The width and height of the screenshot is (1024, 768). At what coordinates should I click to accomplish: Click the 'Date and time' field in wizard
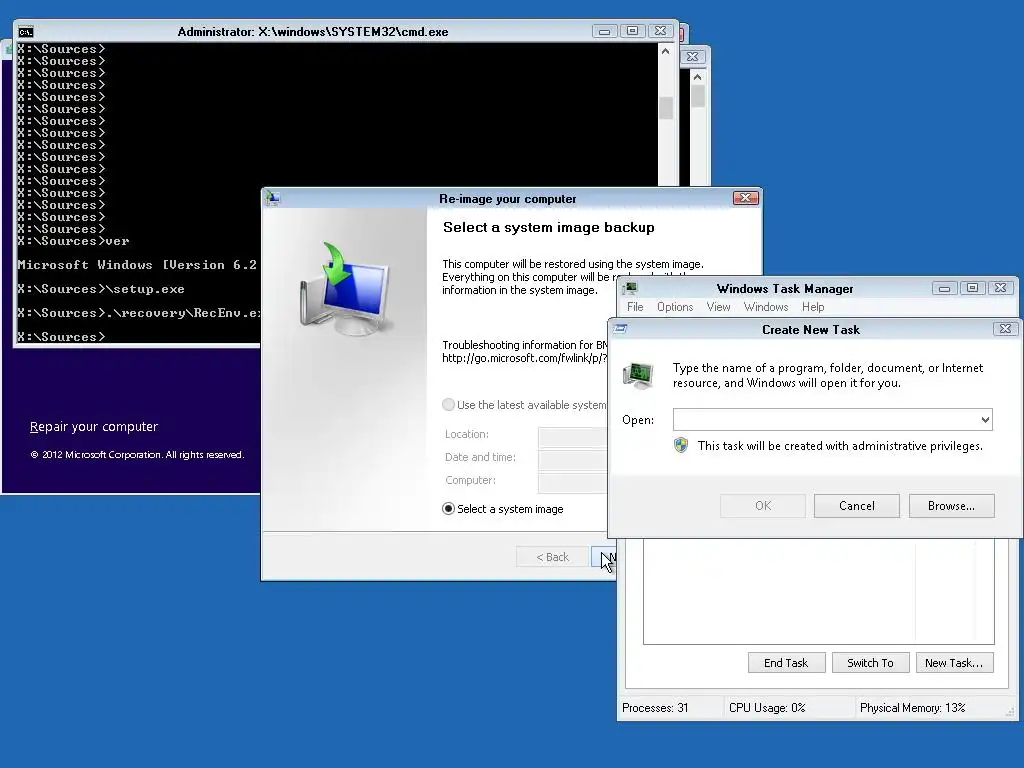click(573, 459)
